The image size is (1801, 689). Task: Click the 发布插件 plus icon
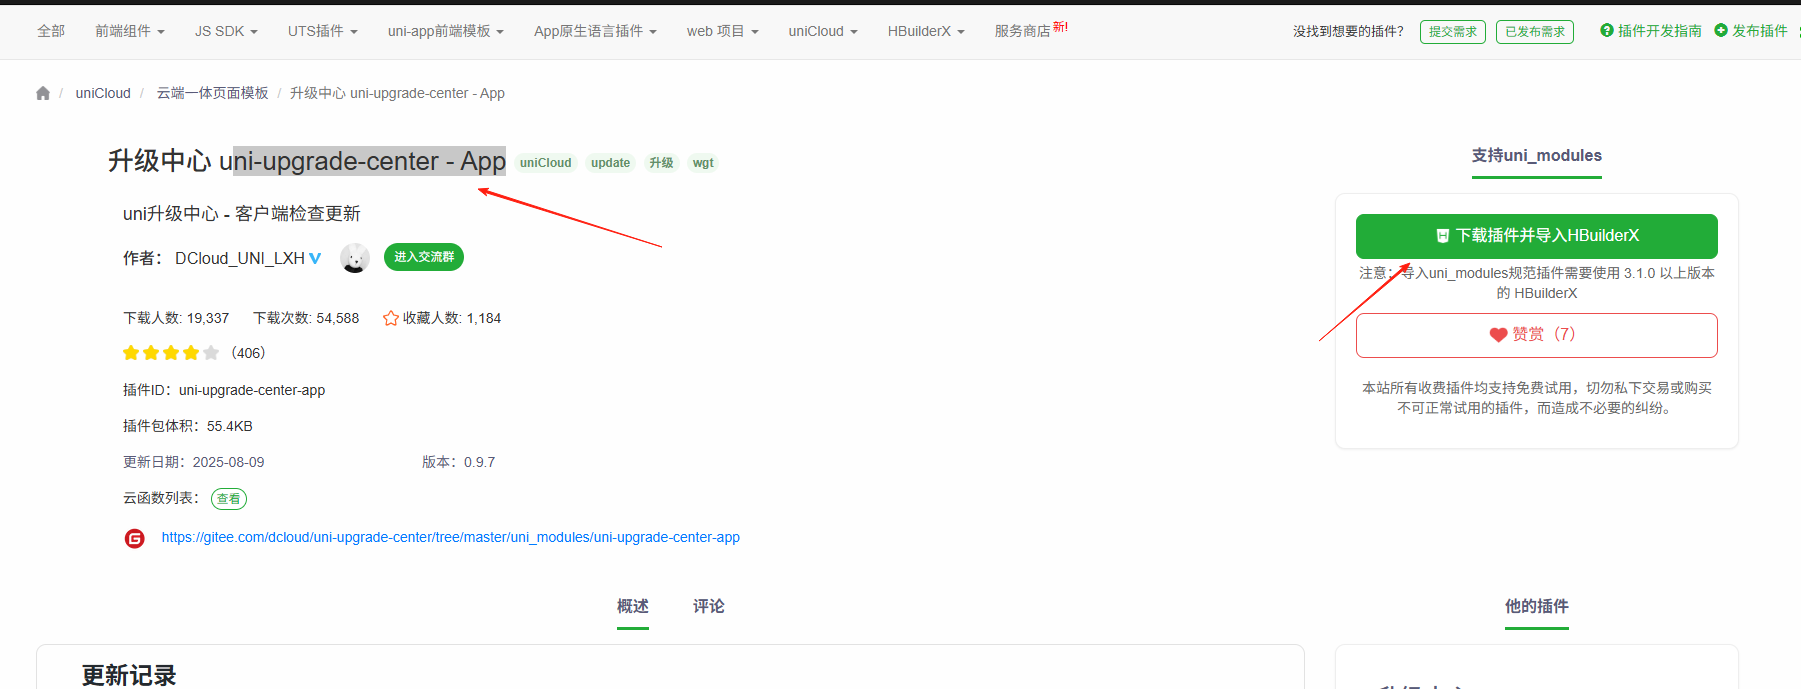(1721, 31)
